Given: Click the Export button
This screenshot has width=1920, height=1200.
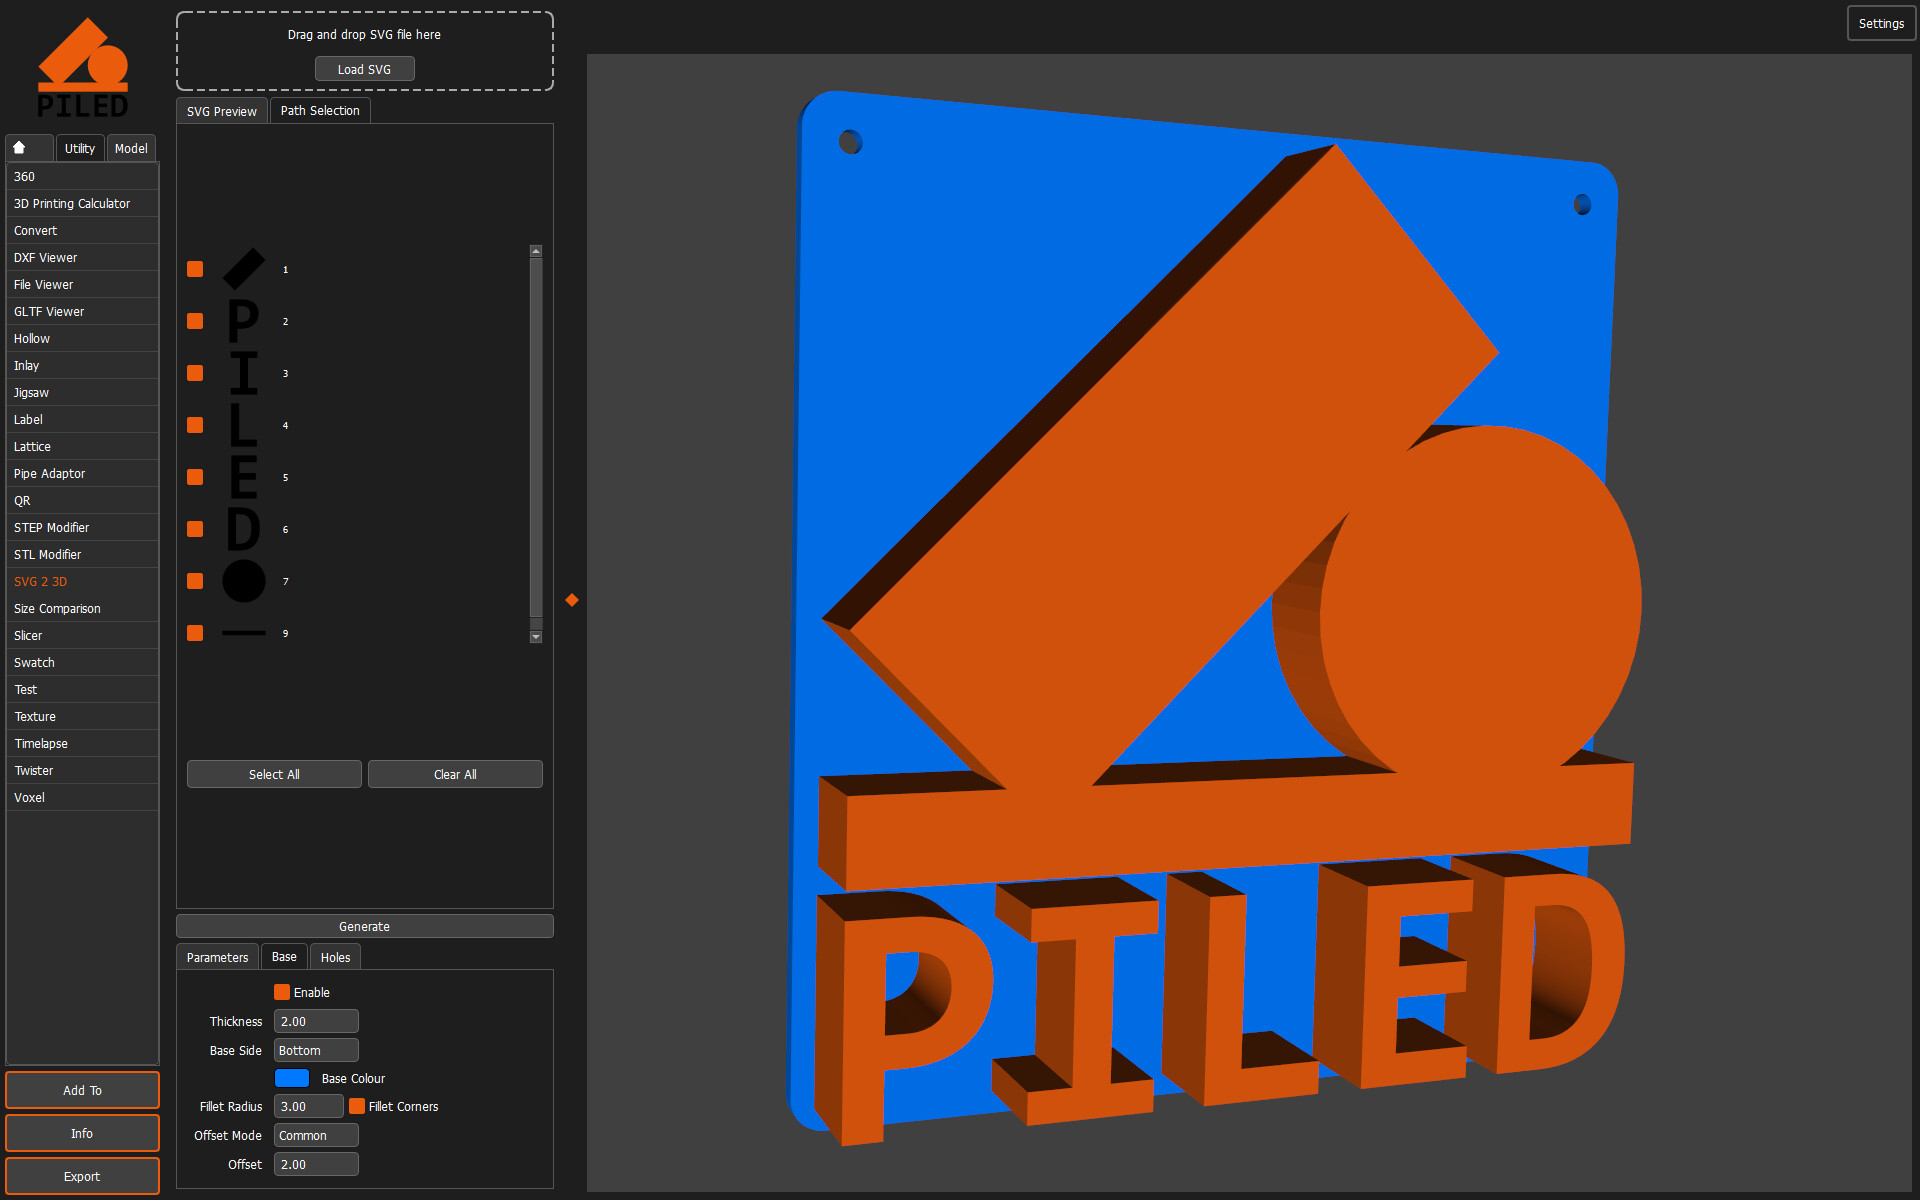Looking at the screenshot, I should tap(82, 1176).
